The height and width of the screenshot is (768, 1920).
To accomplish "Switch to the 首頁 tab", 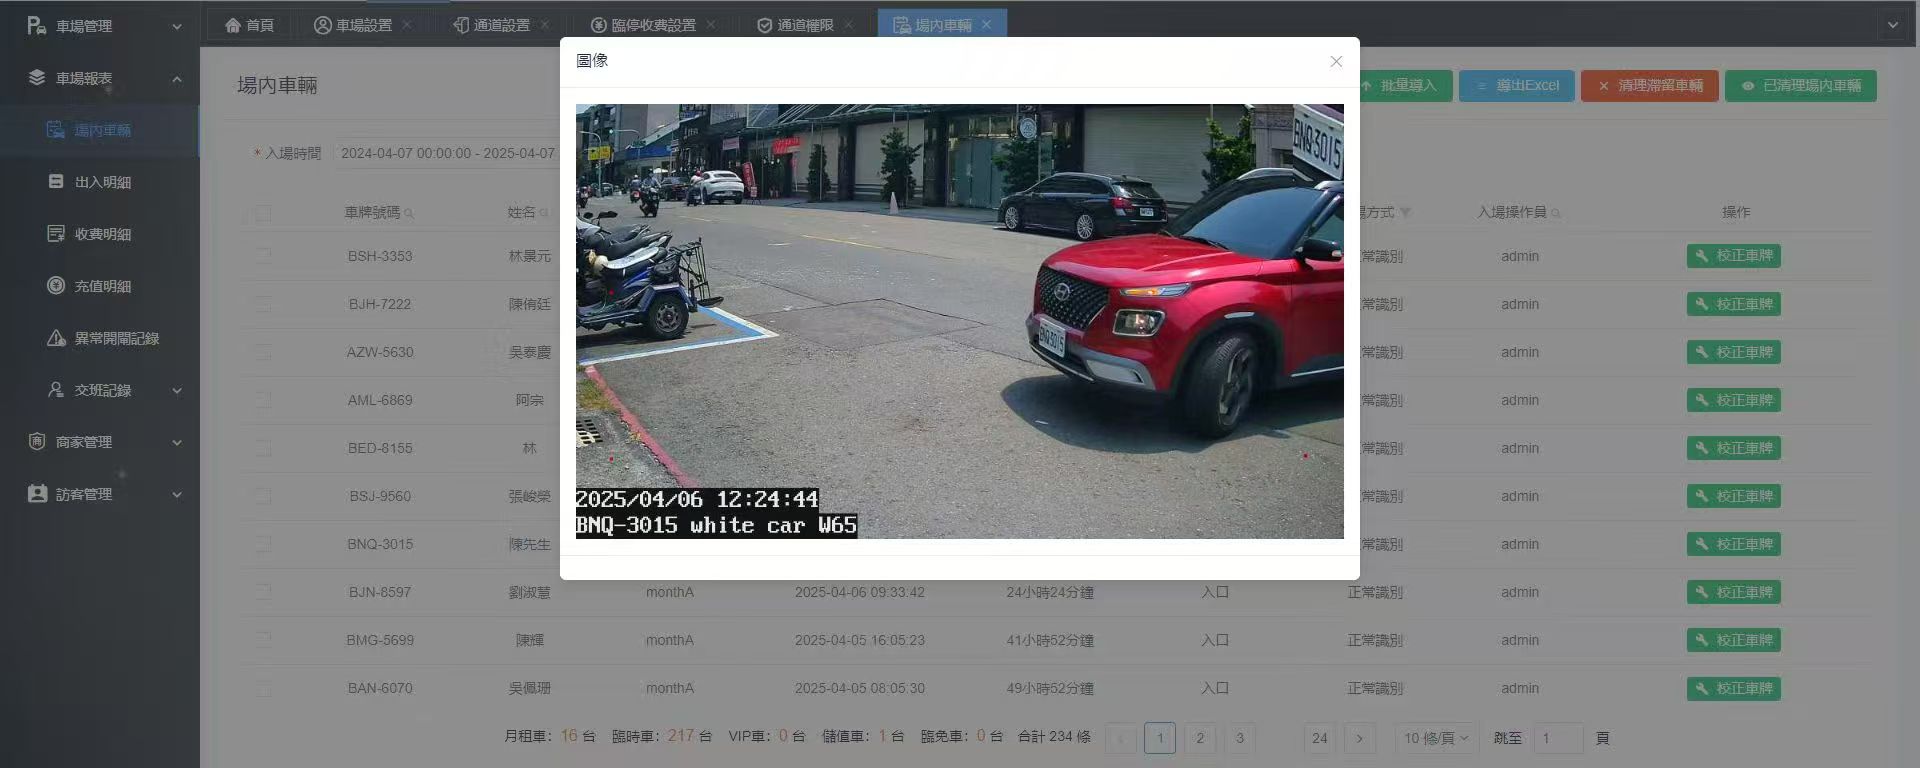I will [249, 25].
